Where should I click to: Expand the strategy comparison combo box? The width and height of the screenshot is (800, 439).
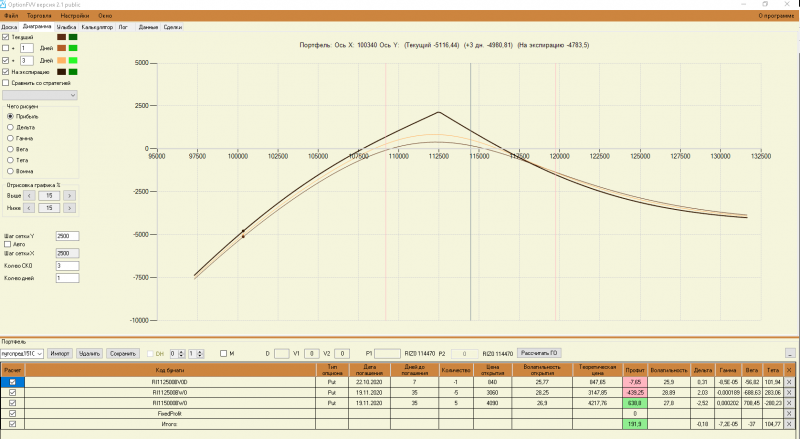(x=40, y=95)
